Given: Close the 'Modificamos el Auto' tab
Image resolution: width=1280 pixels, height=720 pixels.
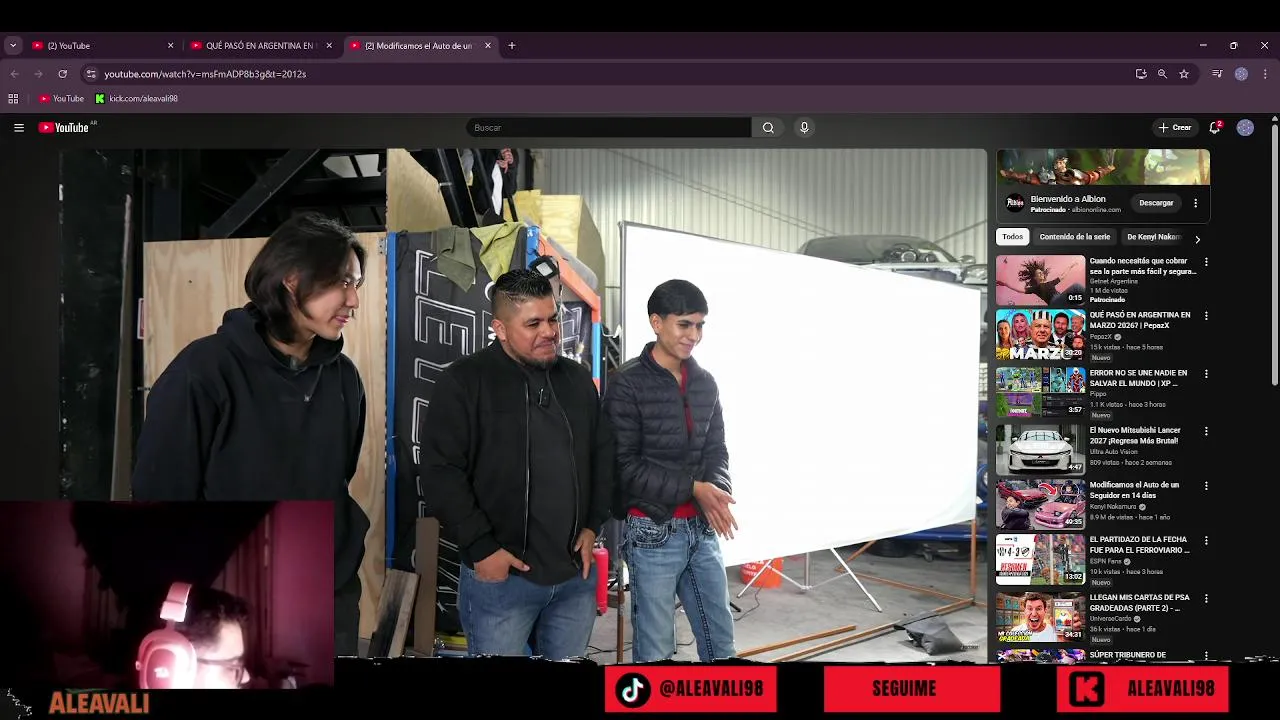Looking at the screenshot, I should point(488,46).
